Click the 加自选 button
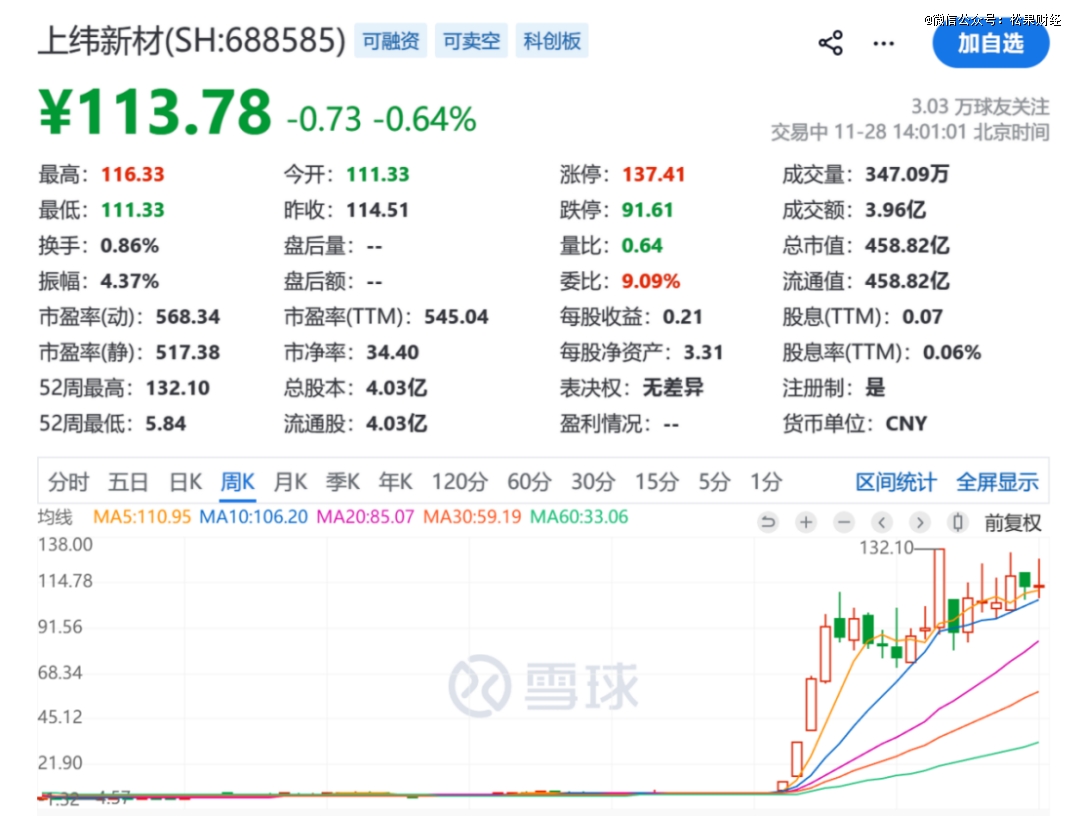1080x816 pixels. click(x=990, y=43)
